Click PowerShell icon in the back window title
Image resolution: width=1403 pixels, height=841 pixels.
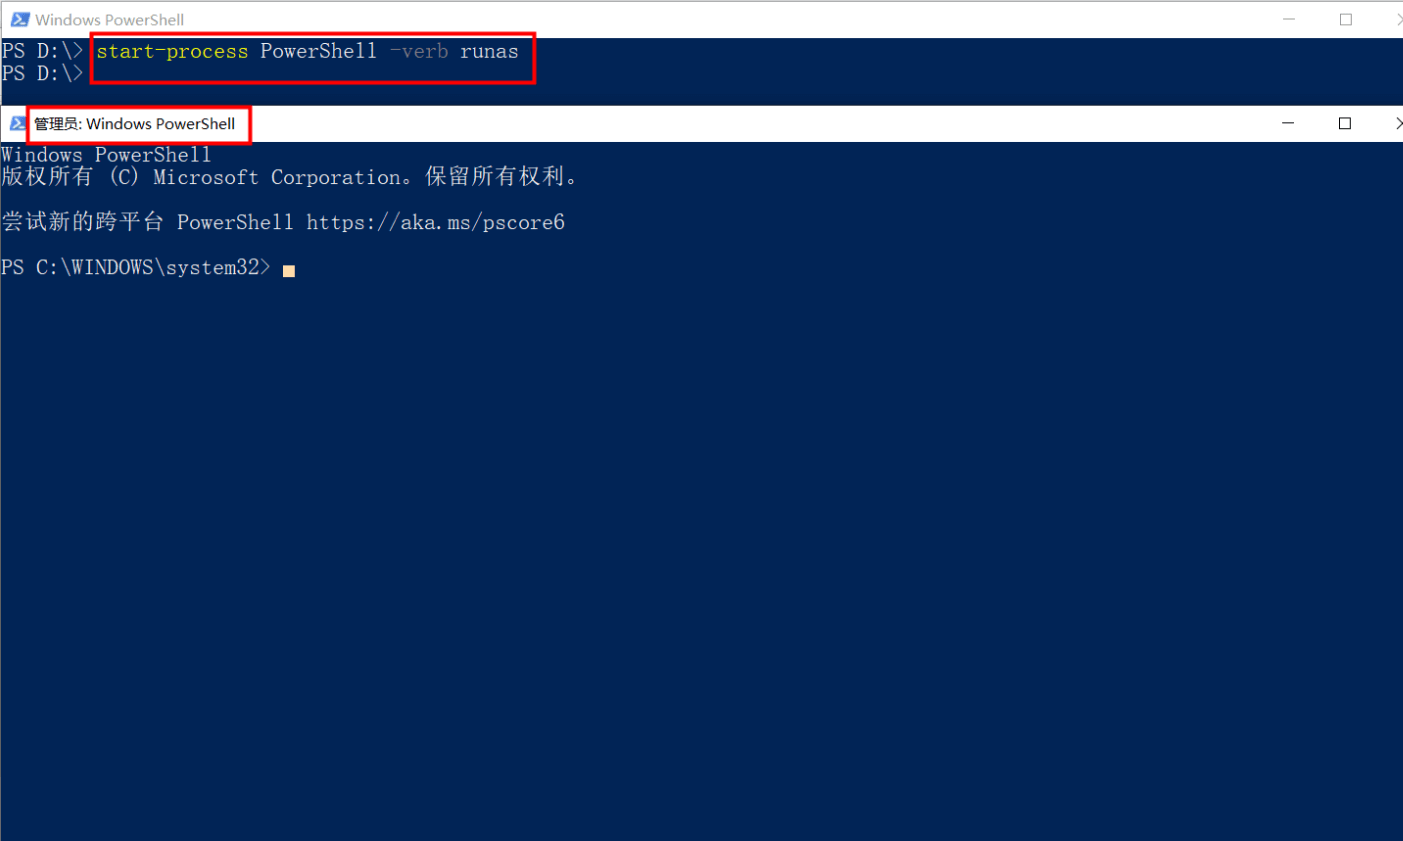point(19,19)
